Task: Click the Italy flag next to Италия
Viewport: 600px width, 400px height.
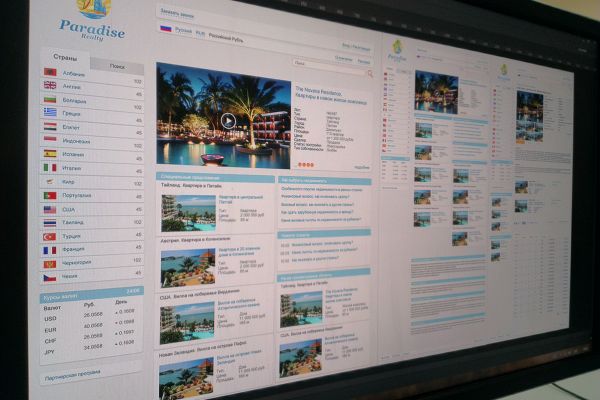Action: click(x=50, y=167)
